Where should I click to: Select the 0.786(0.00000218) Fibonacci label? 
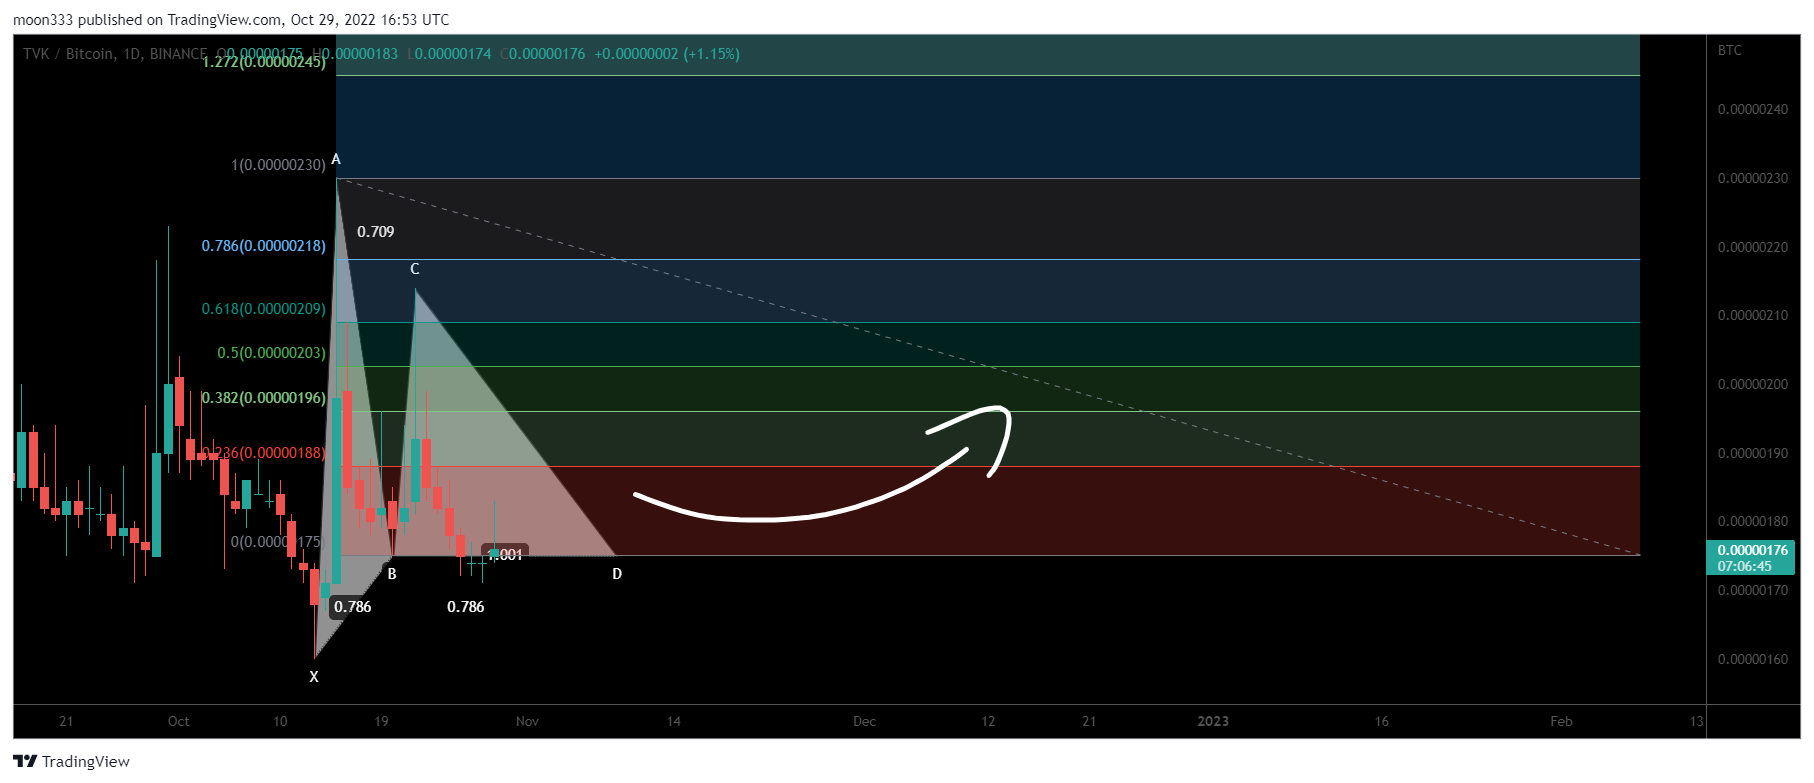point(264,246)
